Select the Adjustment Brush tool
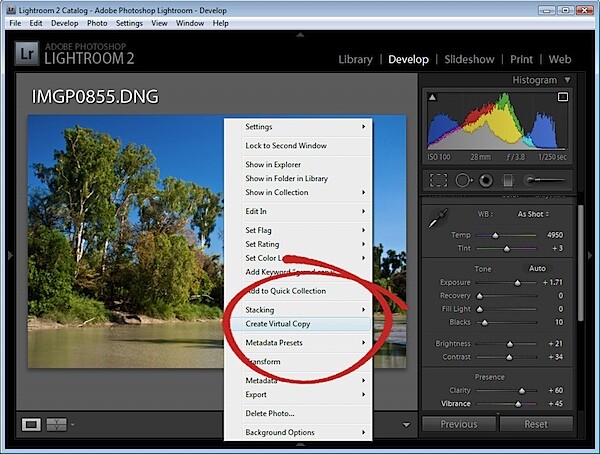The height and width of the screenshot is (454, 600). coord(545,180)
